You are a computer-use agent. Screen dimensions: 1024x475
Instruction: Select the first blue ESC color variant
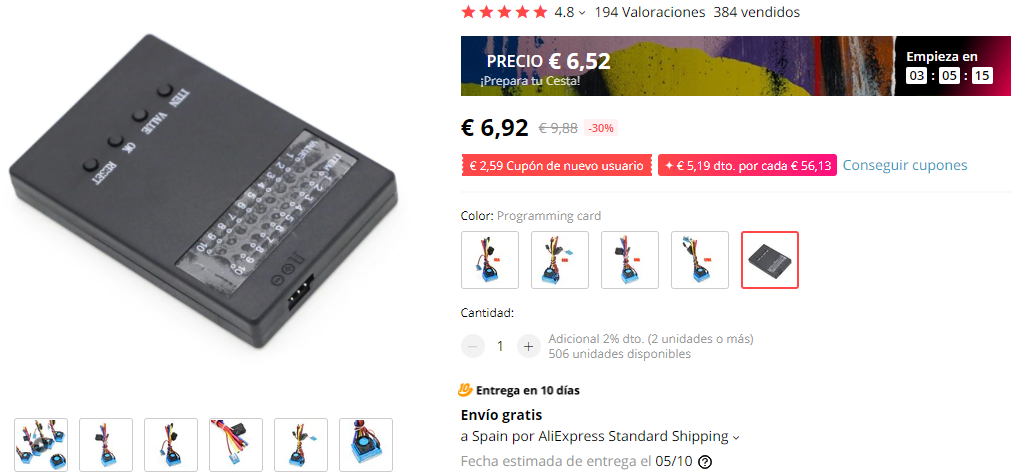(490, 259)
